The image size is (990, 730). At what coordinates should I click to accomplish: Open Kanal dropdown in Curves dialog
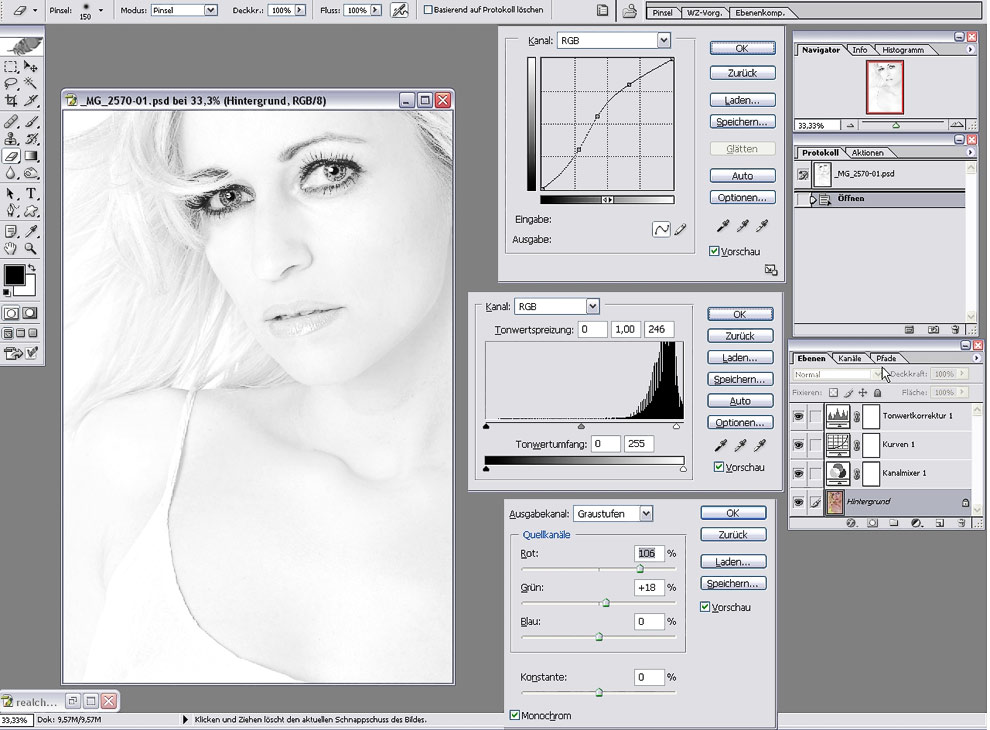pyautogui.click(x=663, y=40)
